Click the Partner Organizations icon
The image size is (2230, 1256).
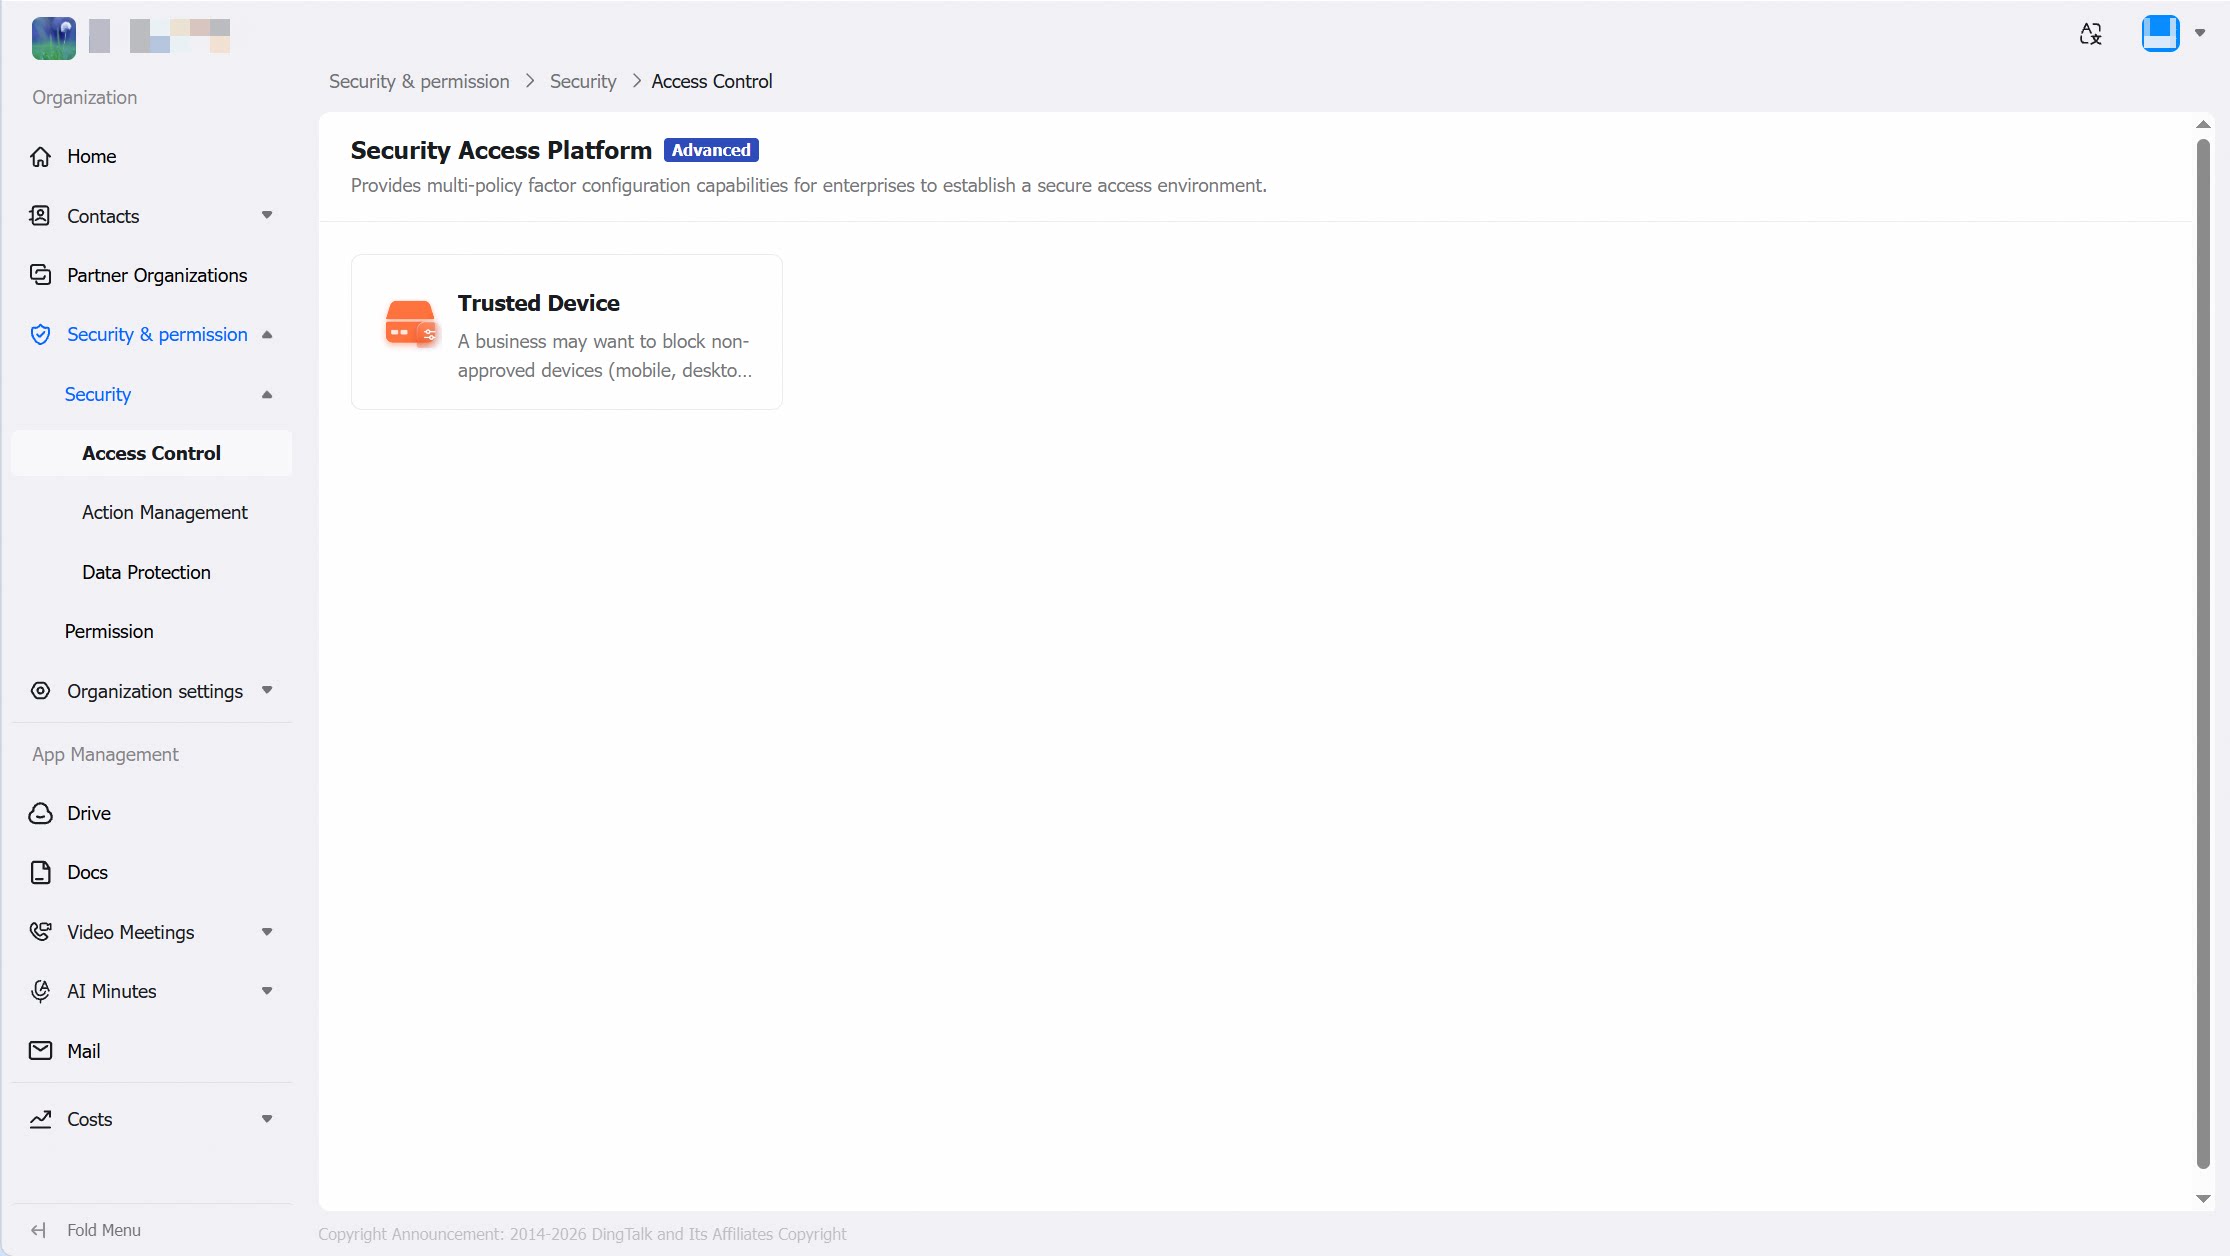click(x=40, y=274)
